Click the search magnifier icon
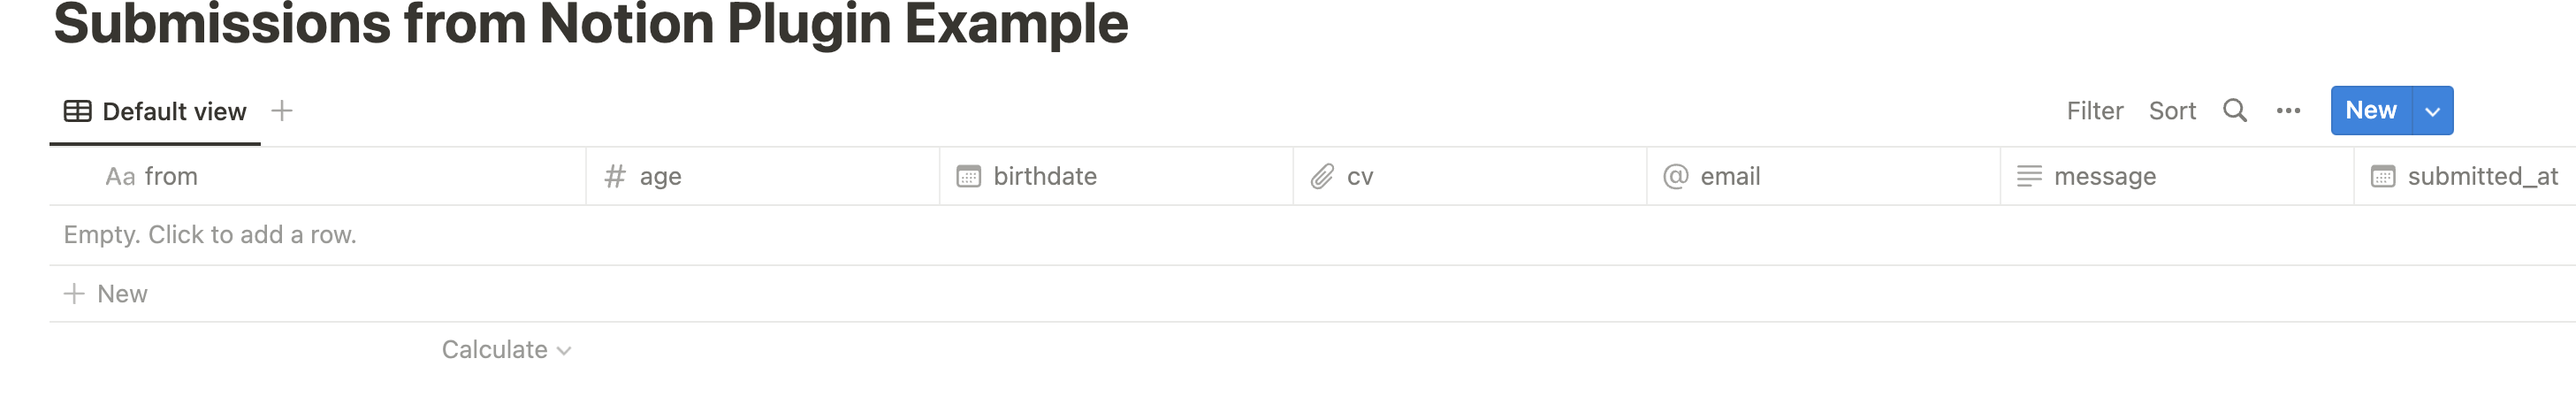 pos(2235,110)
